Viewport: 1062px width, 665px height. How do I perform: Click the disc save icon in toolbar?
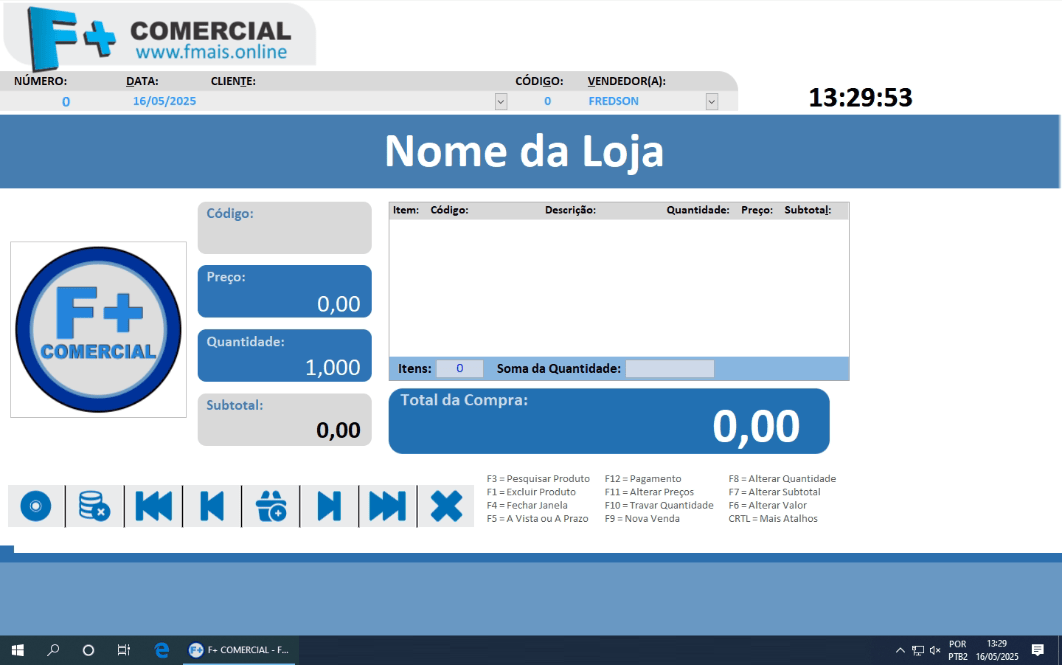tap(36, 507)
